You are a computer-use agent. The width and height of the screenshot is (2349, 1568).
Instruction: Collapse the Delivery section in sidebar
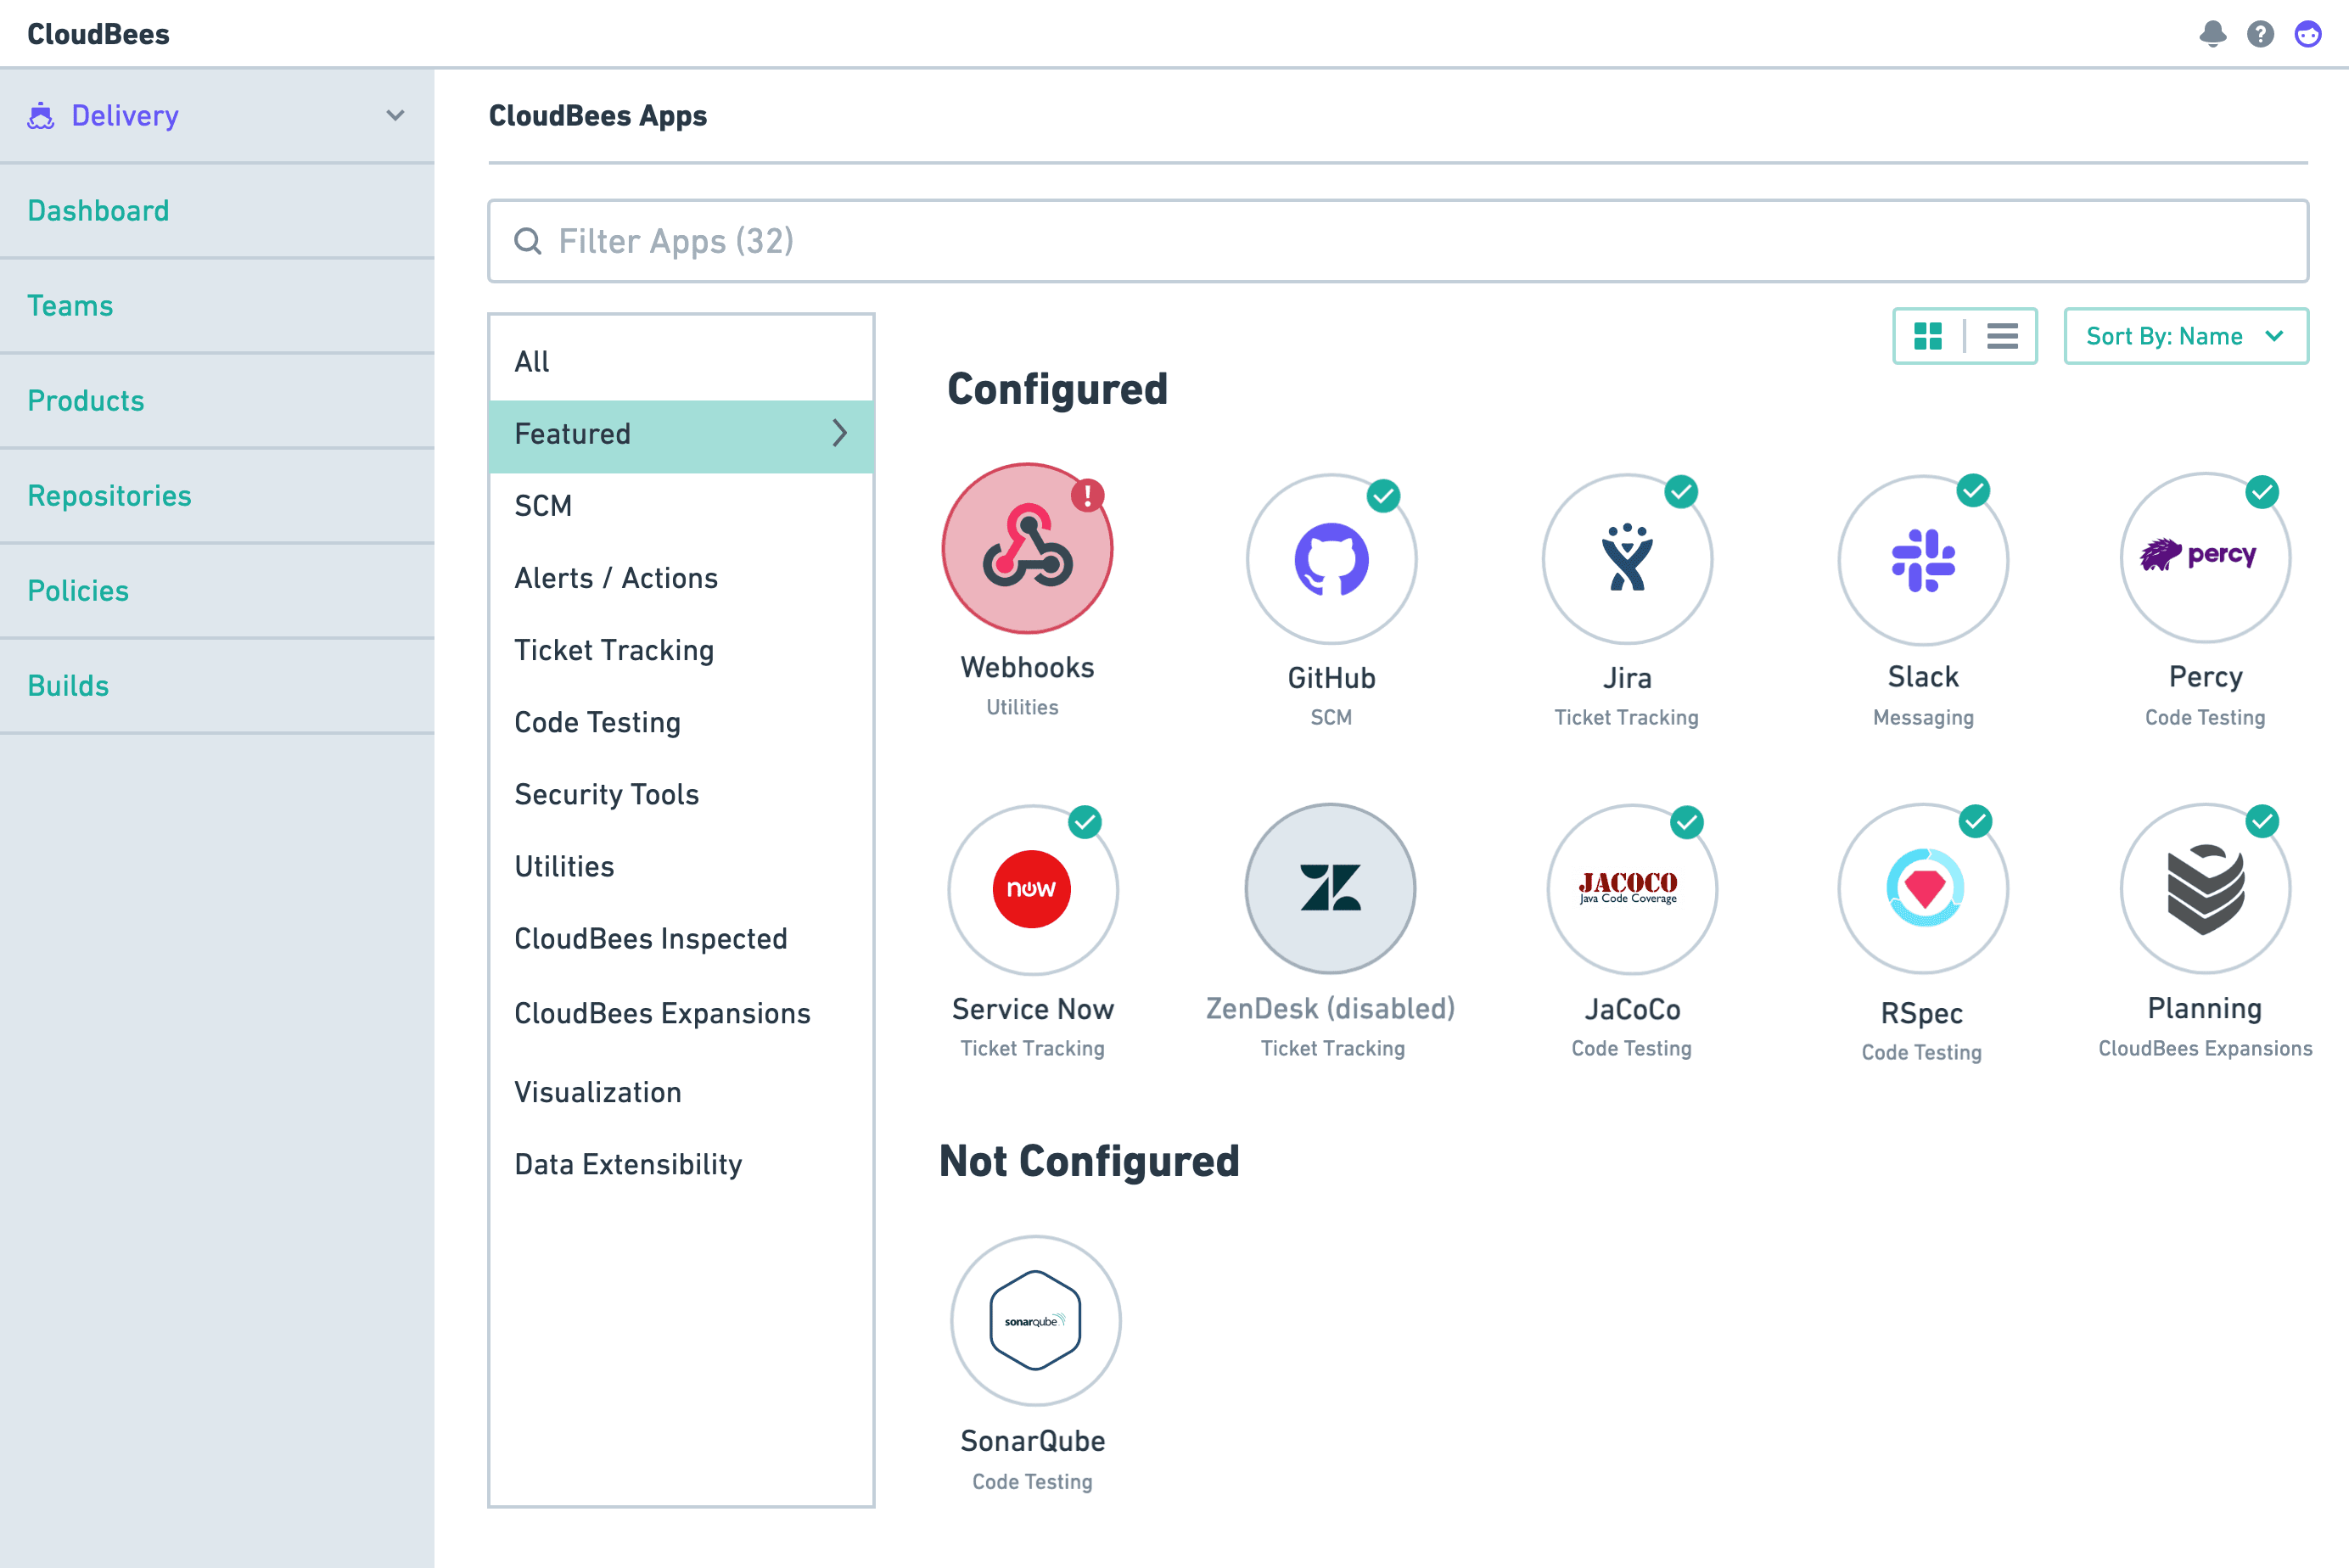tap(394, 115)
